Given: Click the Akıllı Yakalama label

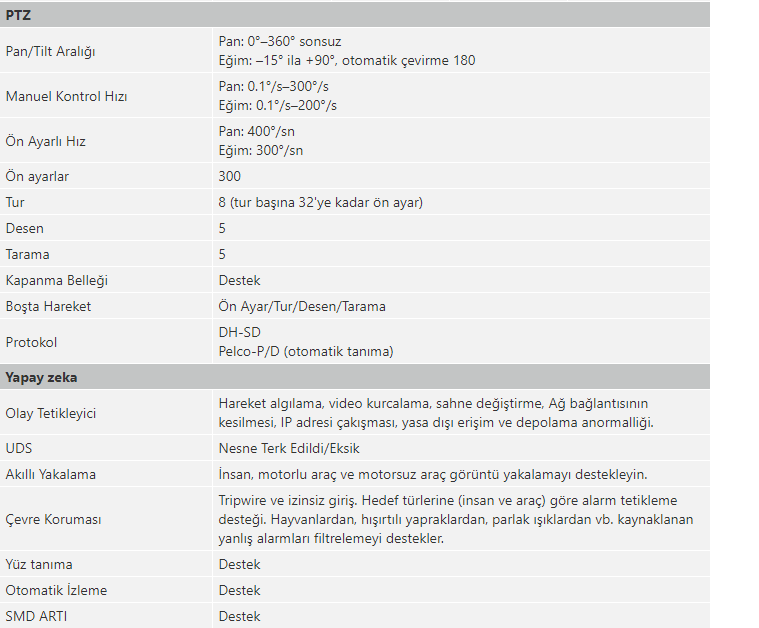Looking at the screenshot, I should (x=51, y=475).
